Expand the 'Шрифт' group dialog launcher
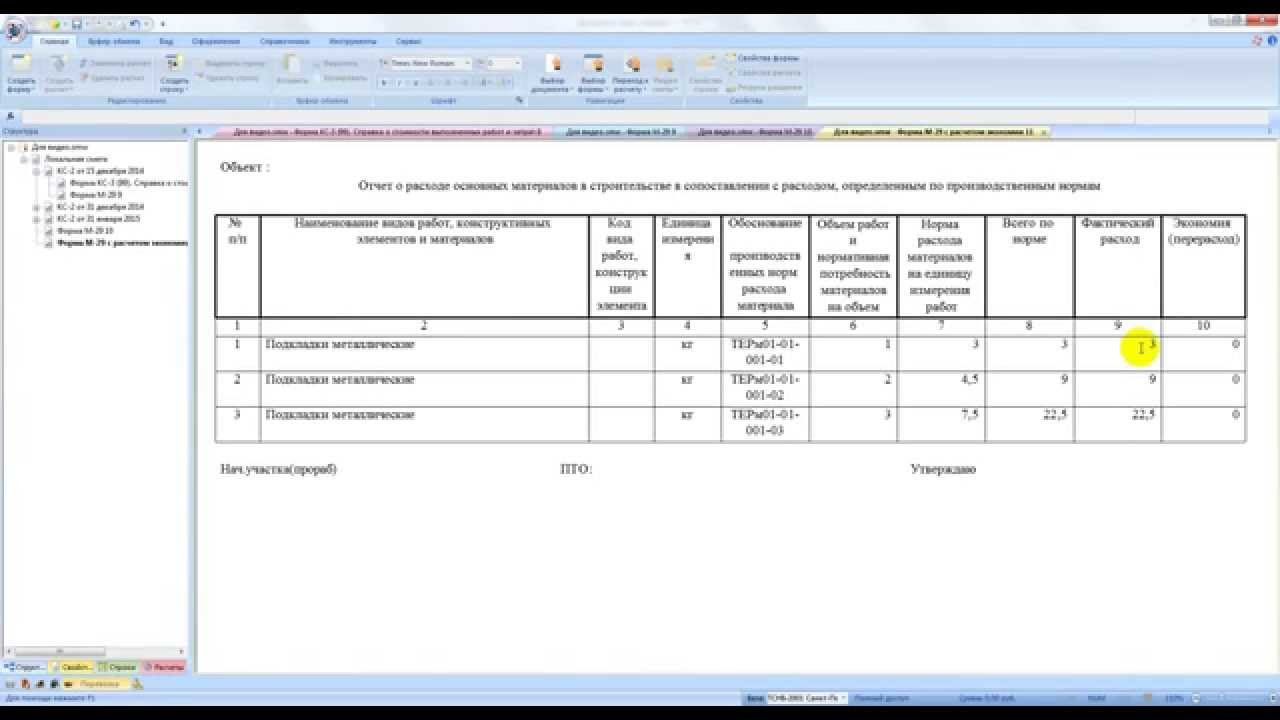This screenshot has width=1280, height=720. pyautogui.click(x=519, y=101)
